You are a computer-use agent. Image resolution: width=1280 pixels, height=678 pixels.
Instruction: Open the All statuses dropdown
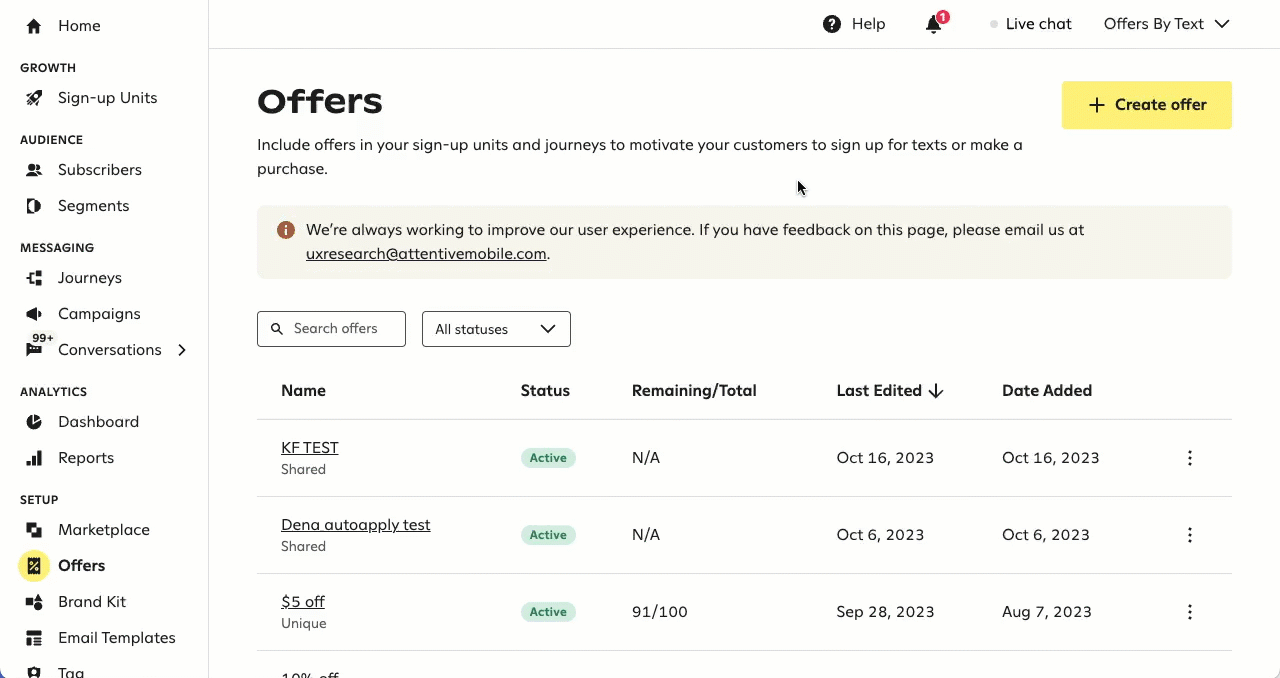click(496, 328)
